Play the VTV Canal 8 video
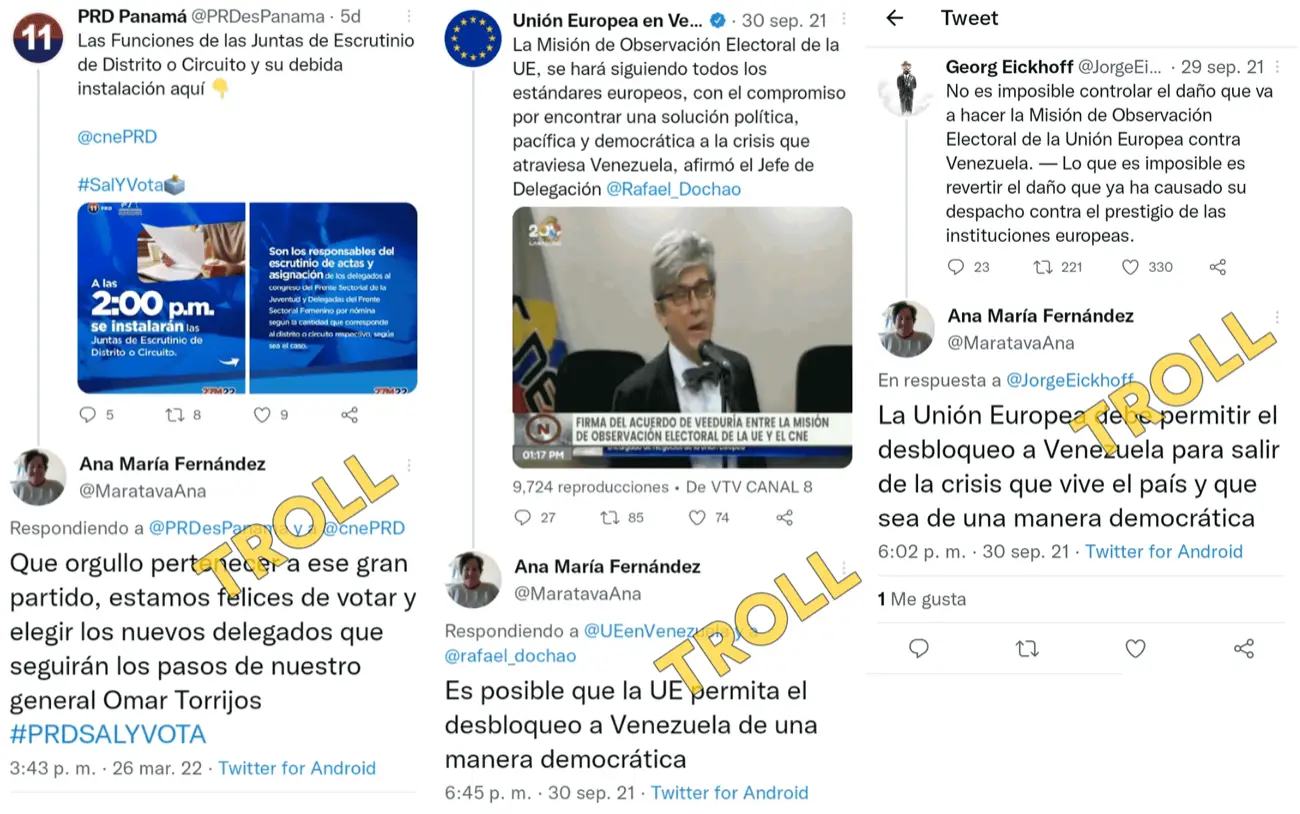Screen dimensions: 1300x814 (682, 337)
